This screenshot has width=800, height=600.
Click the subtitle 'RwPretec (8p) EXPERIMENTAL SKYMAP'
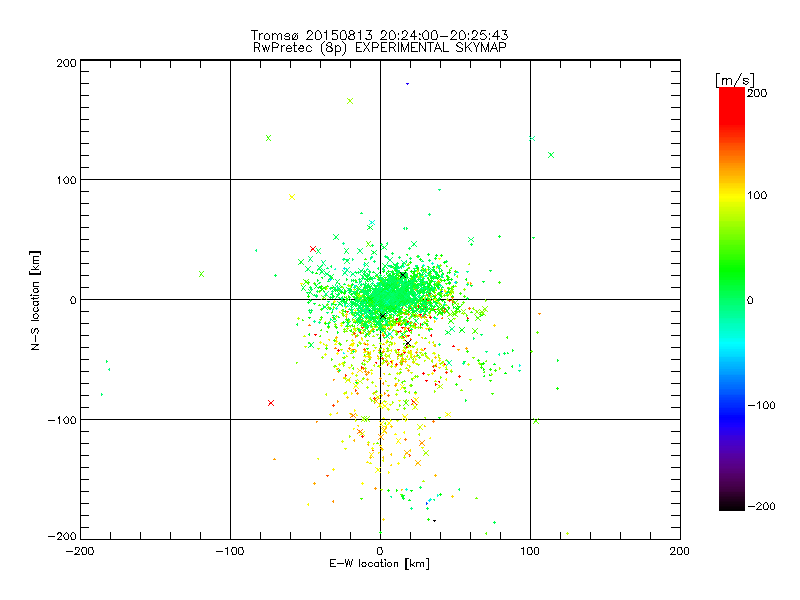pos(379,48)
